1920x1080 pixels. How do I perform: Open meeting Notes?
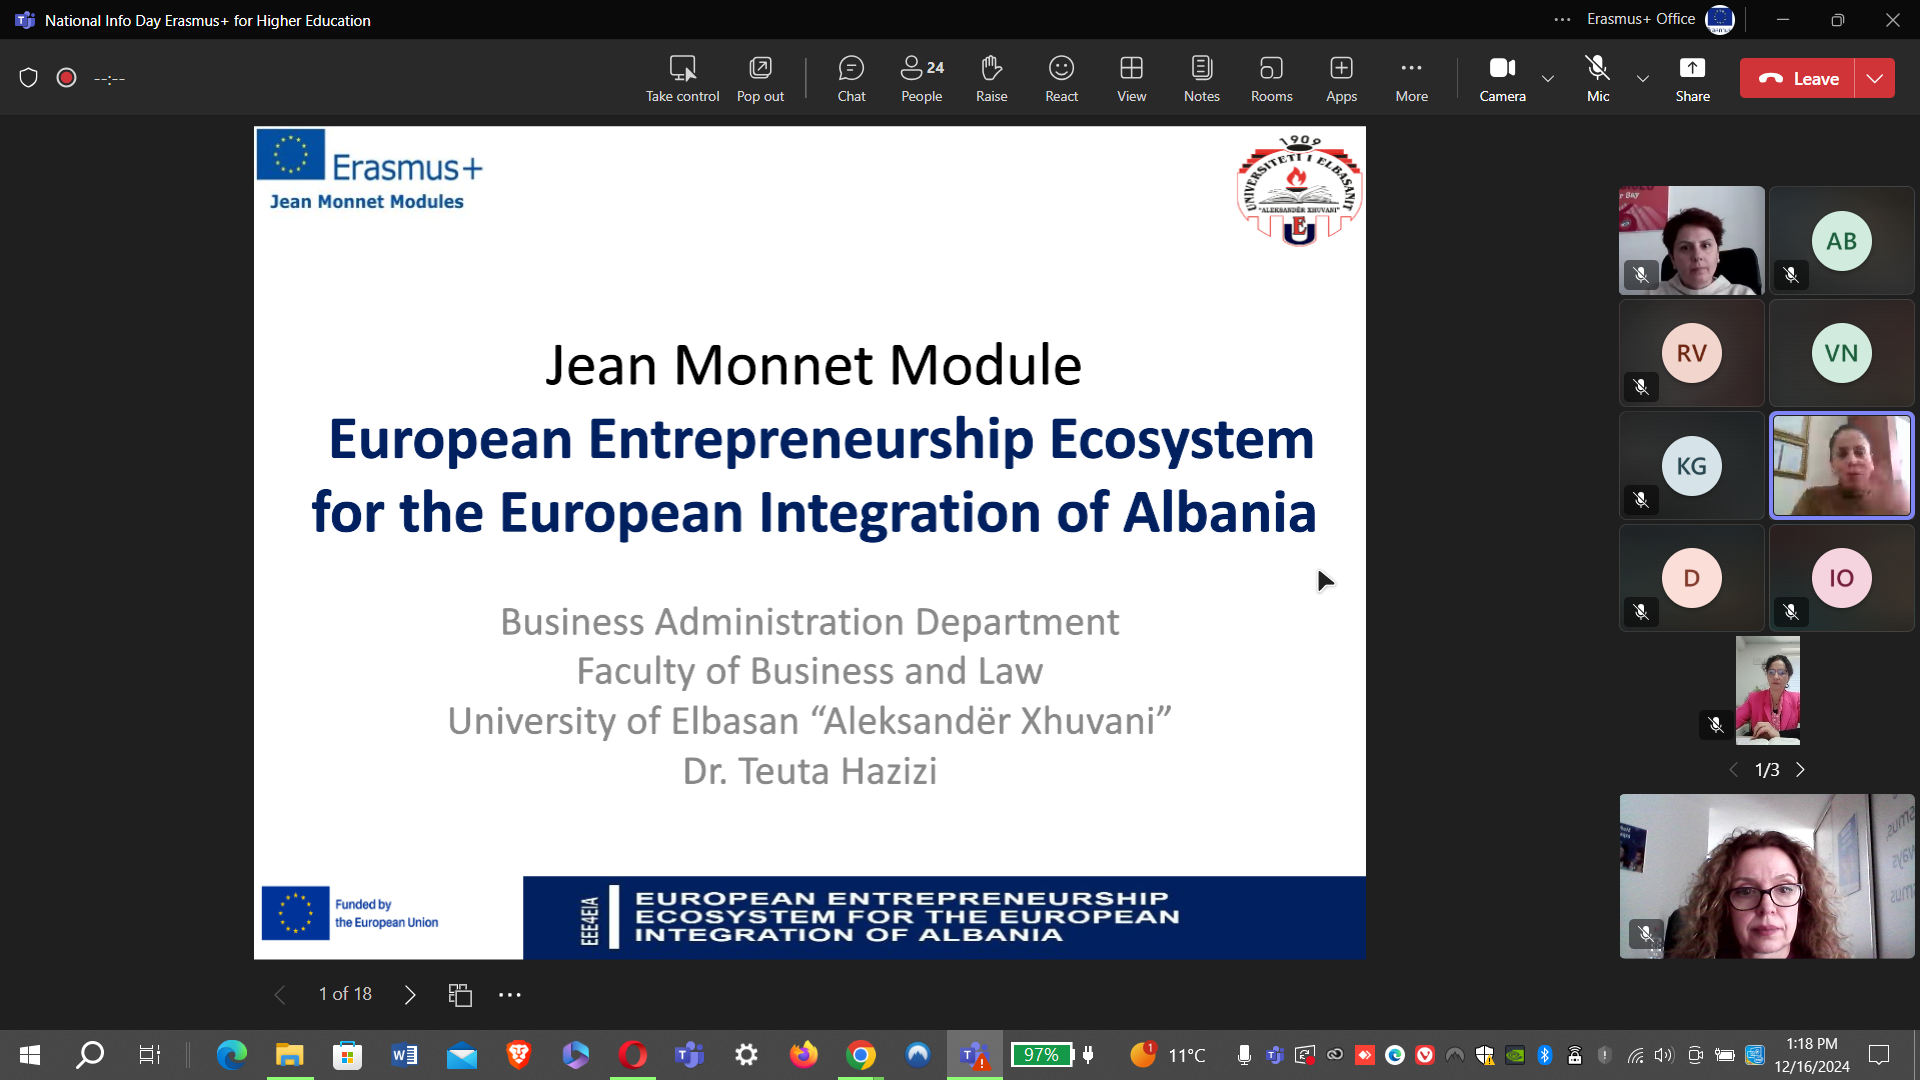pyautogui.click(x=1201, y=78)
